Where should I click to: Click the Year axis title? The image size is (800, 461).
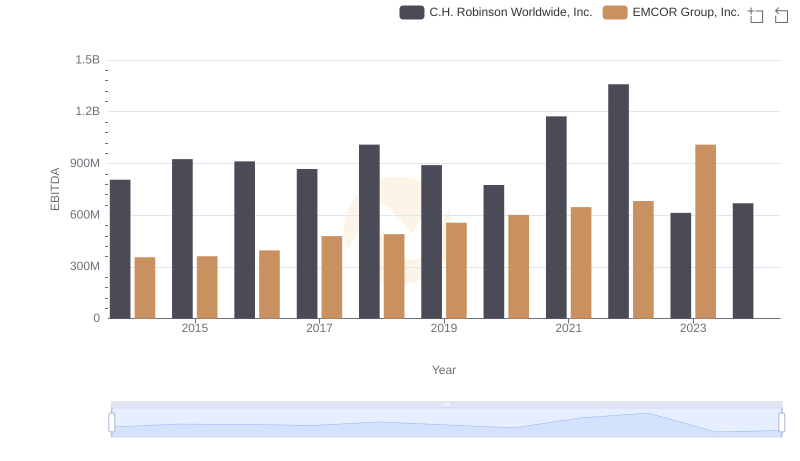coord(444,370)
